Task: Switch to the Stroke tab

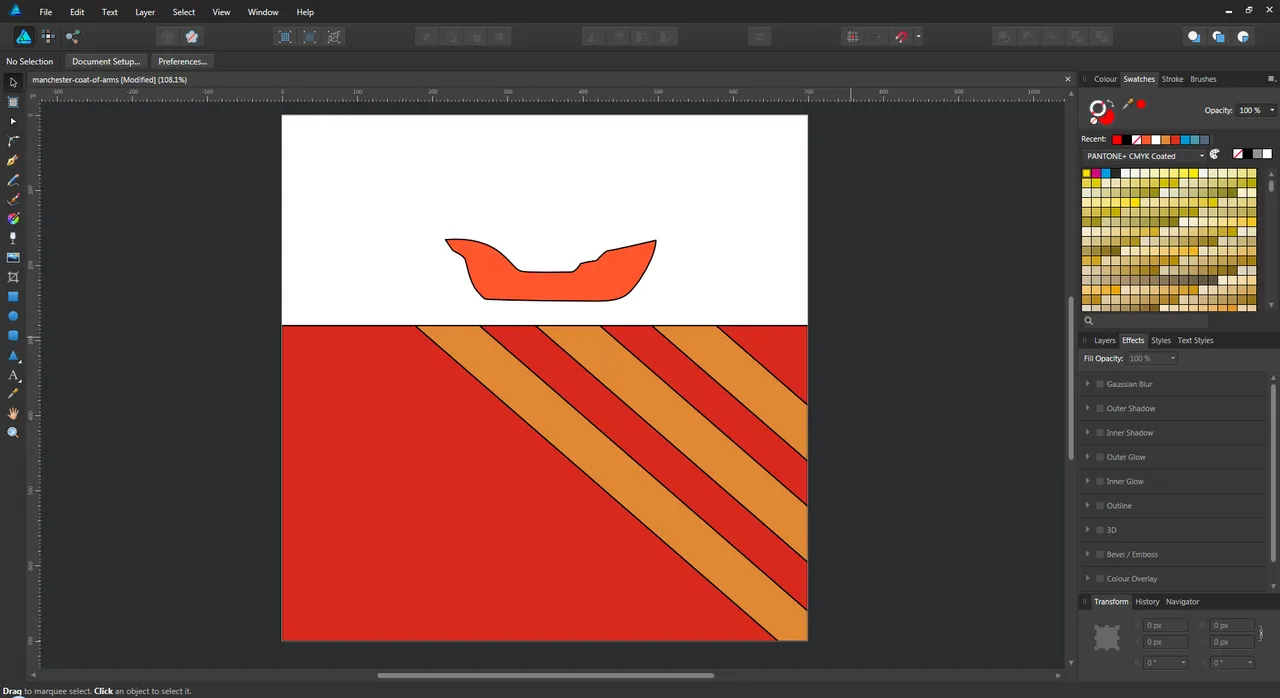Action: 1172,79
